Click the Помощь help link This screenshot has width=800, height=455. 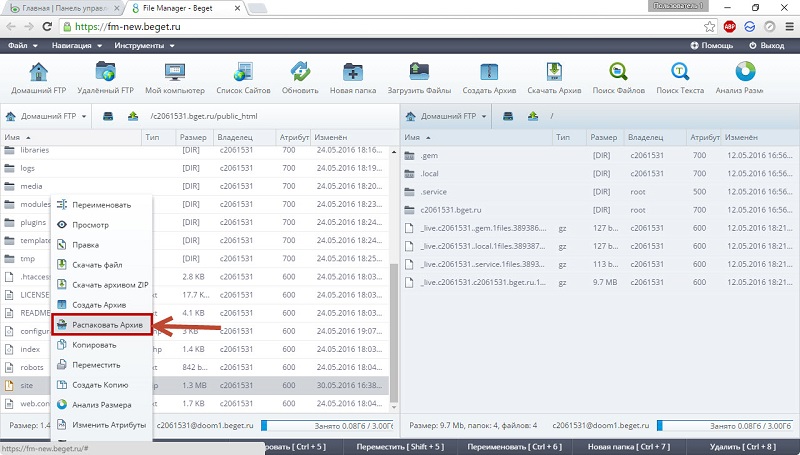(x=712, y=45)
